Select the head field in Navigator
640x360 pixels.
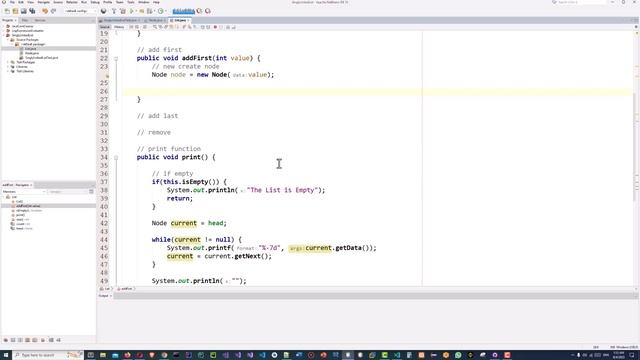24,229
